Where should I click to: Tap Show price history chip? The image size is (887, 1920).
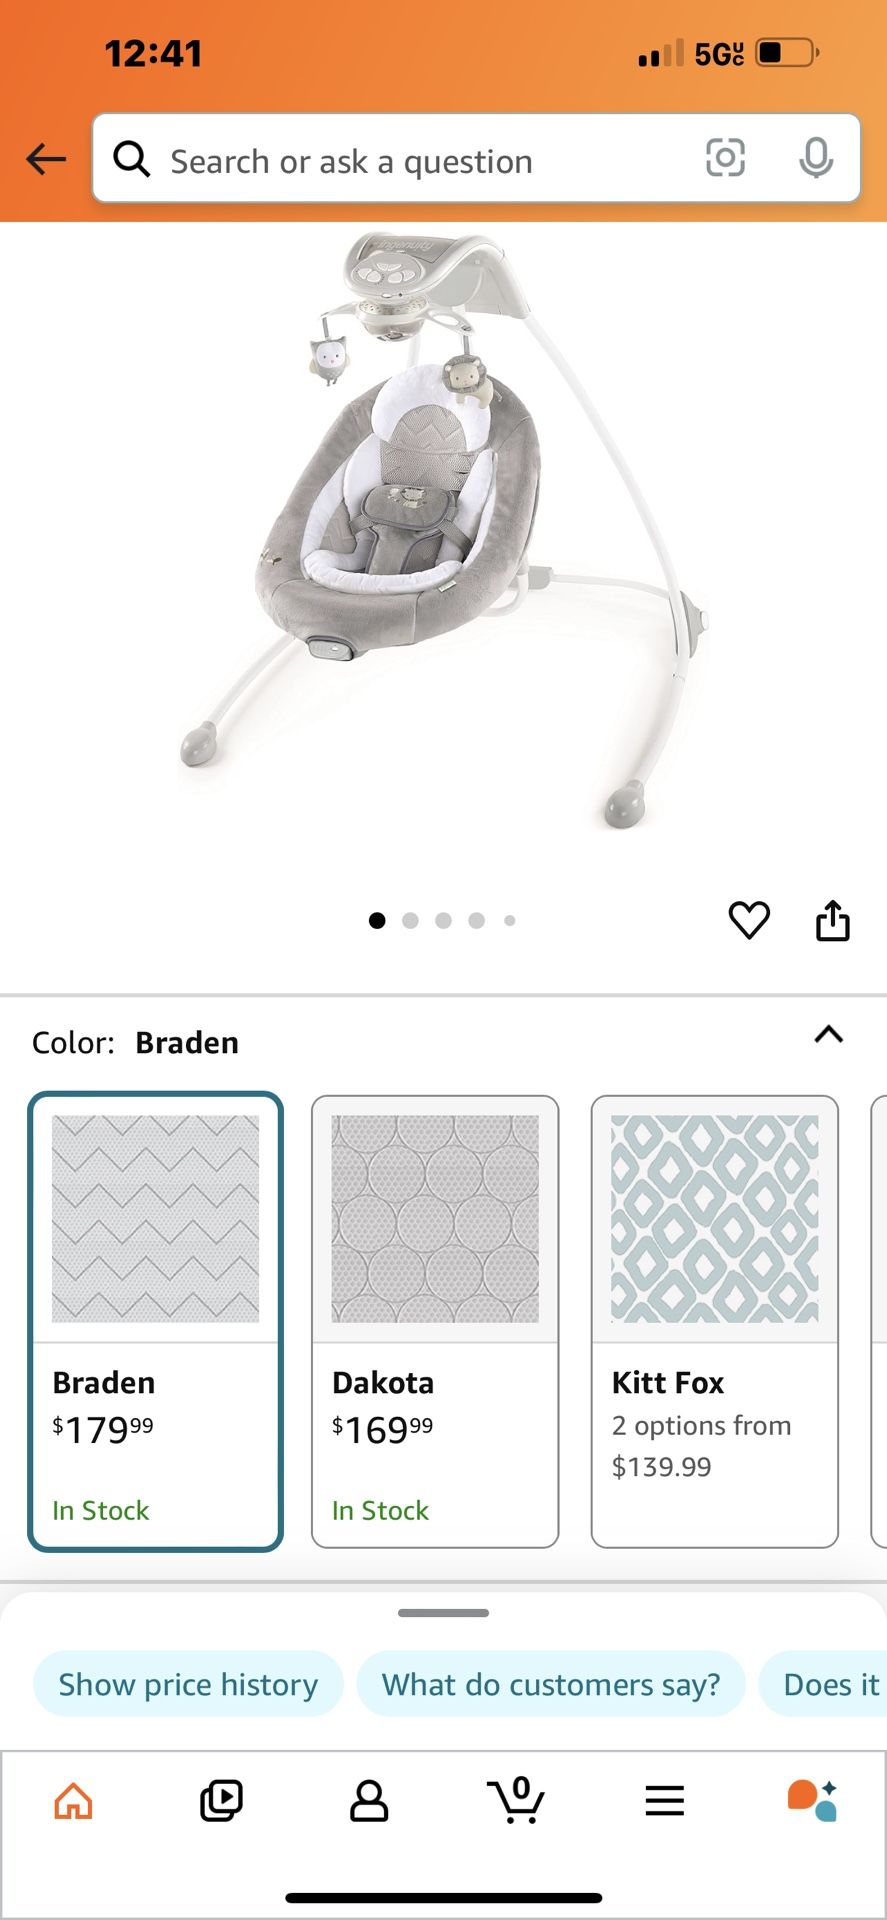tap(188, 1684)
